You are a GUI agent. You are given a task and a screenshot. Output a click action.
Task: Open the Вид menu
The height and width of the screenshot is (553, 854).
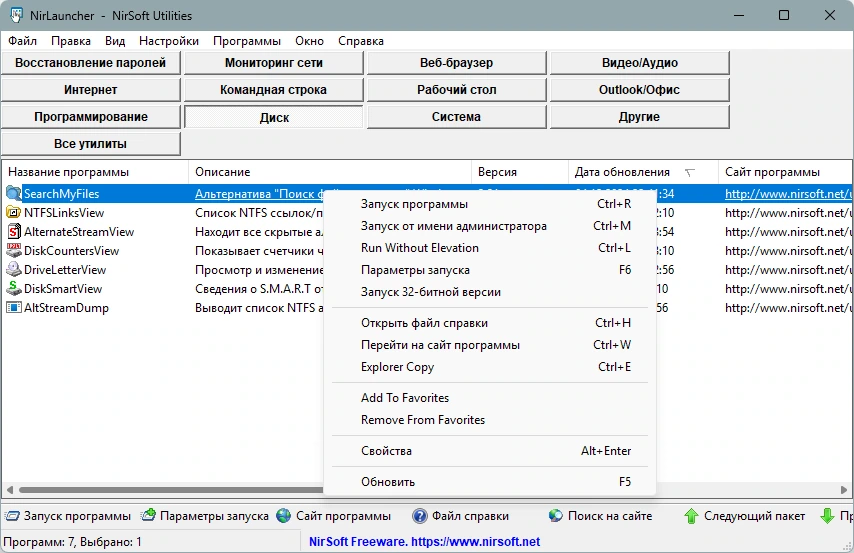click(115, 41)
